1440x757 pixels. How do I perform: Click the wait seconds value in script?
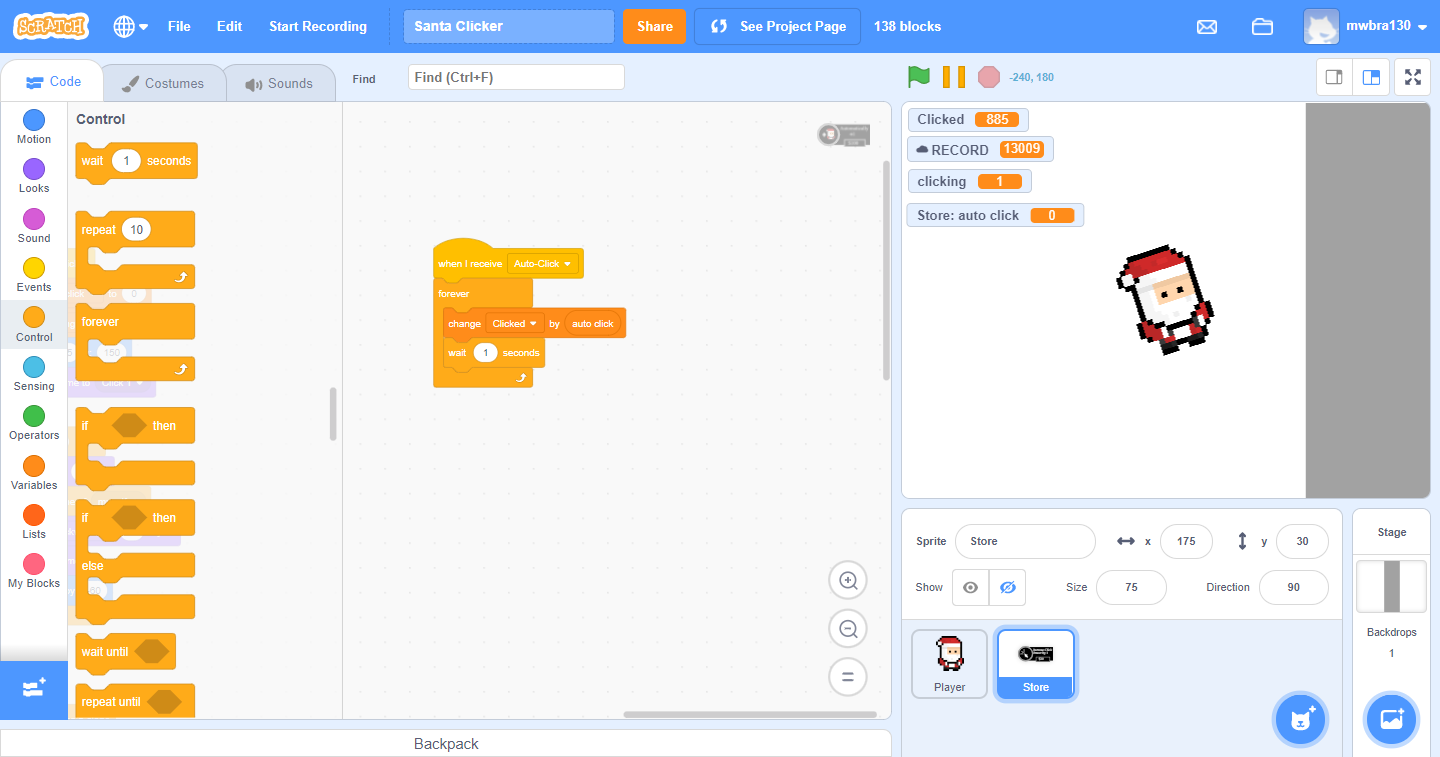click(485, 353)
